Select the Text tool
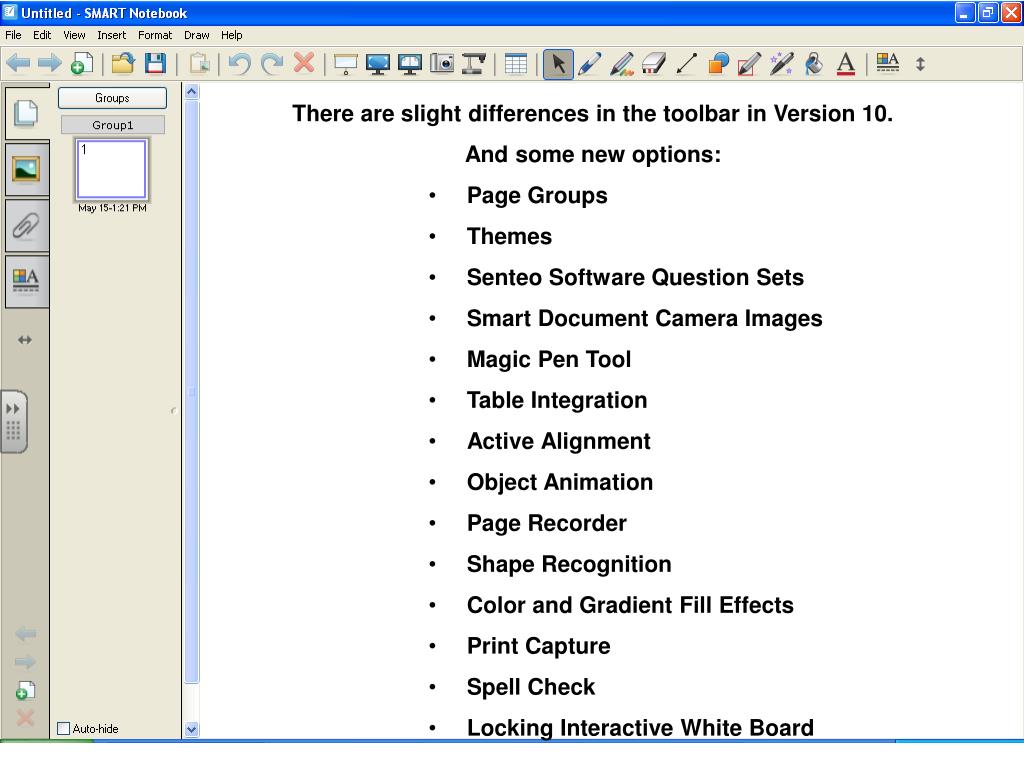The image size is (1024, 768). [846, 64]
